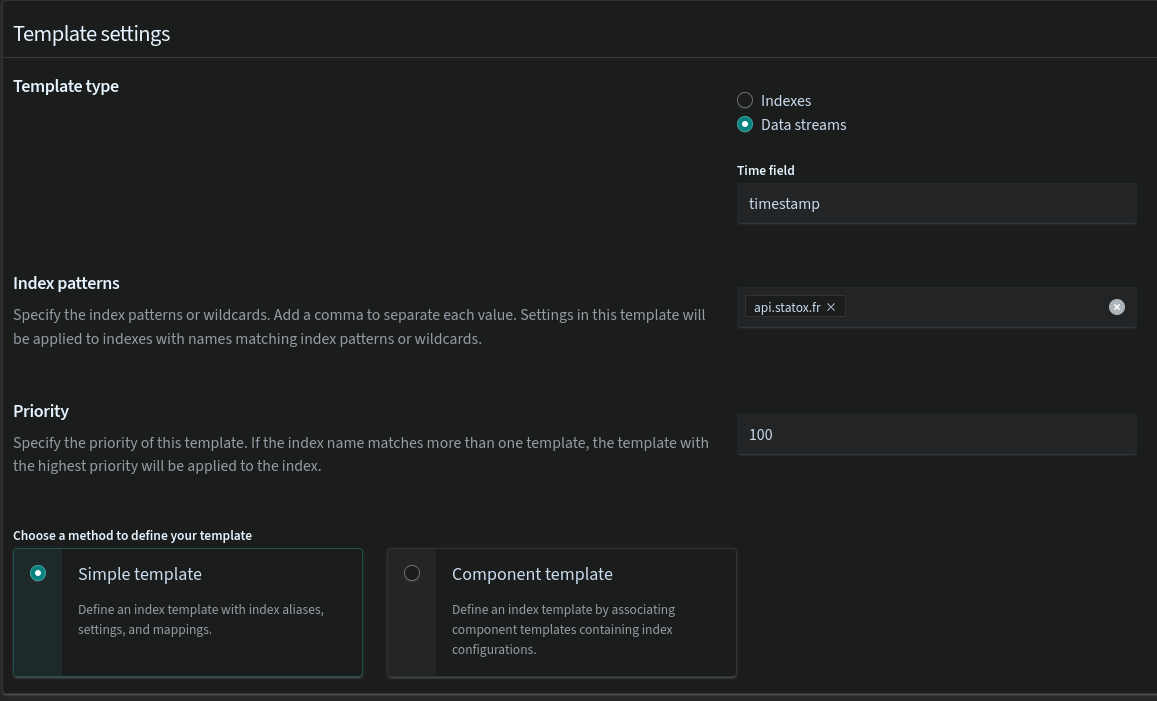This screenshot has width=1157, height=701.
Task: Click inside the Index patterns combo box
Action: pyautogui.click(x=936, y=307)
